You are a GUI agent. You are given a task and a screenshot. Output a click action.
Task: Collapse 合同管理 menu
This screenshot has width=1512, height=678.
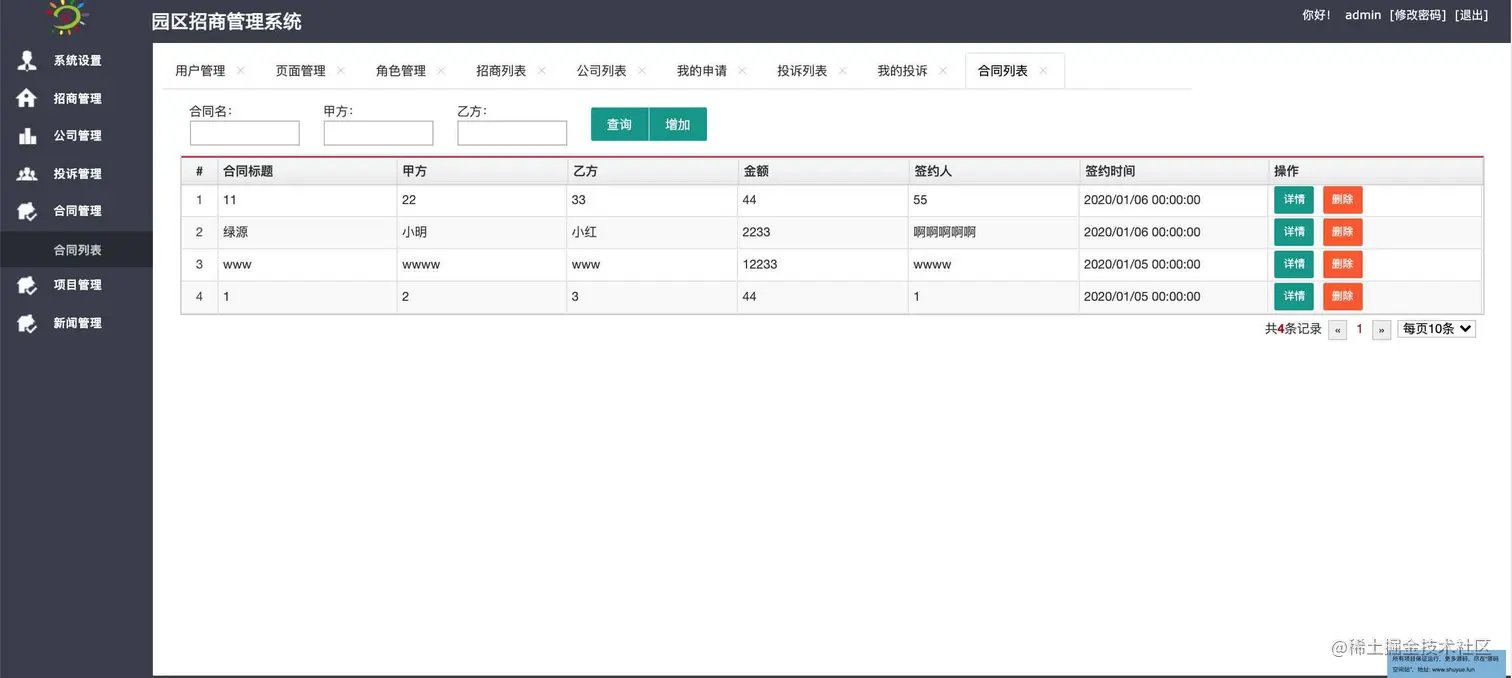coord(76,211)
